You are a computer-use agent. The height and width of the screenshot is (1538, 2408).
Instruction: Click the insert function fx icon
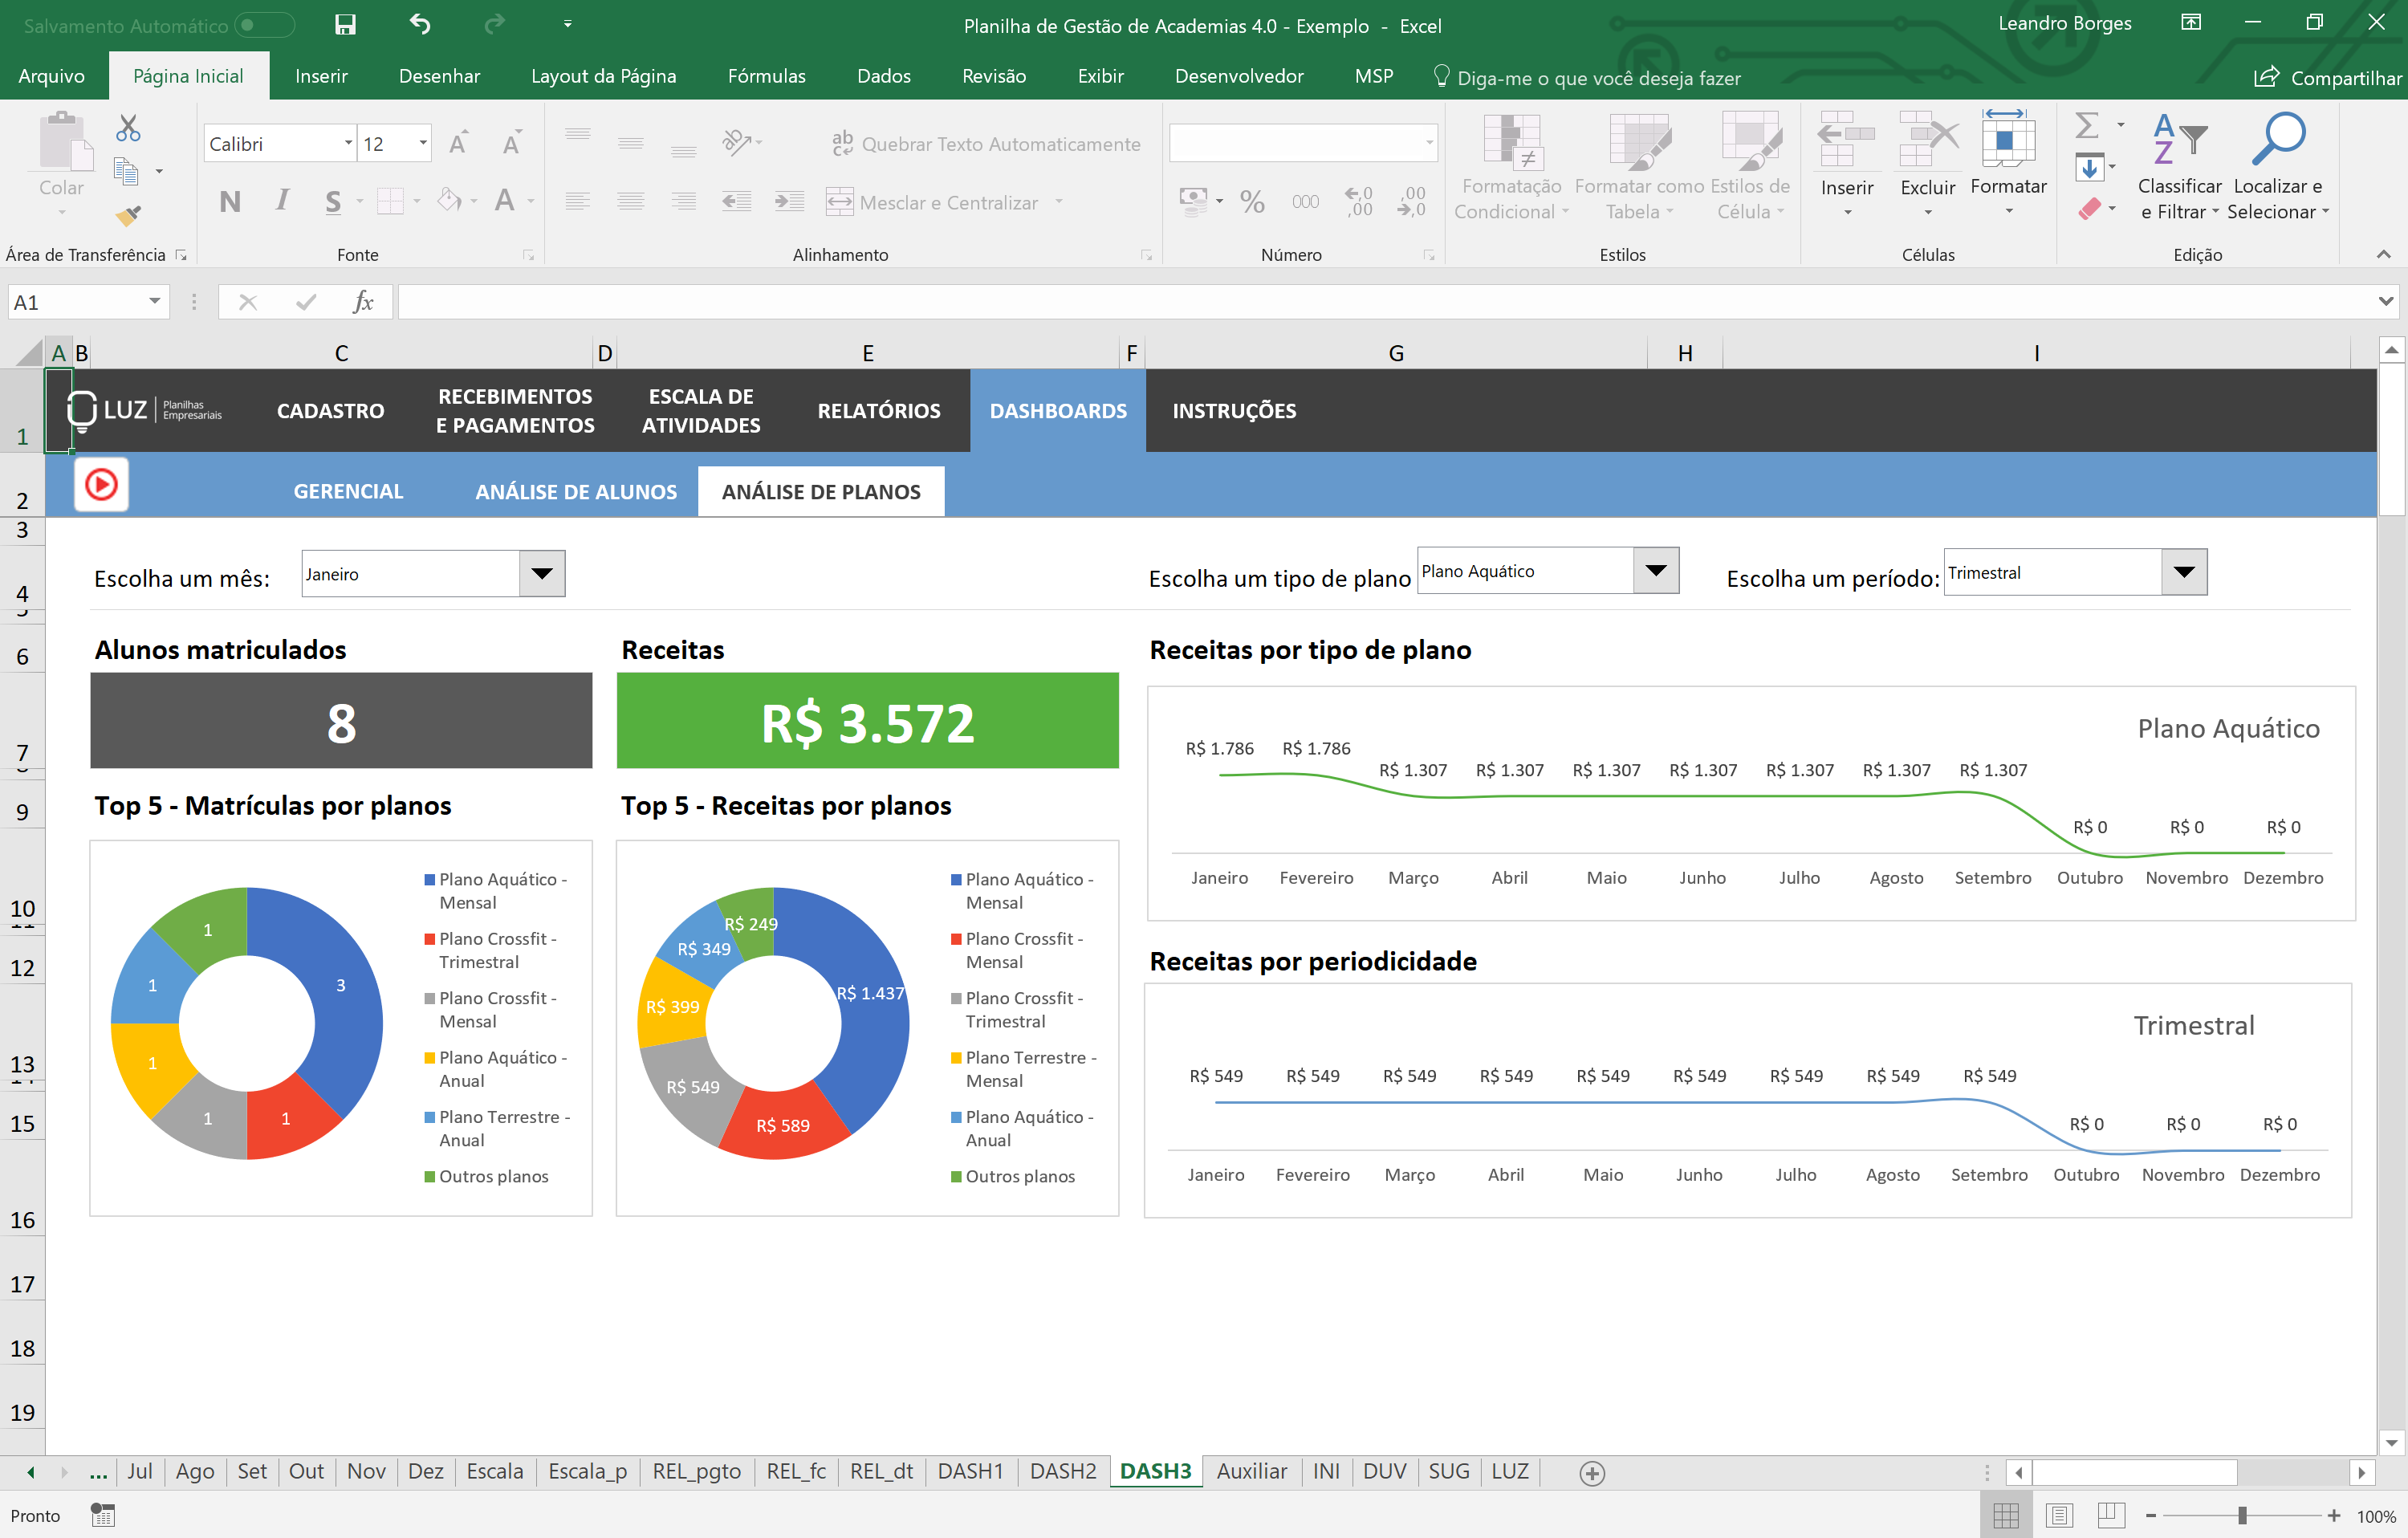pos(363,302)
